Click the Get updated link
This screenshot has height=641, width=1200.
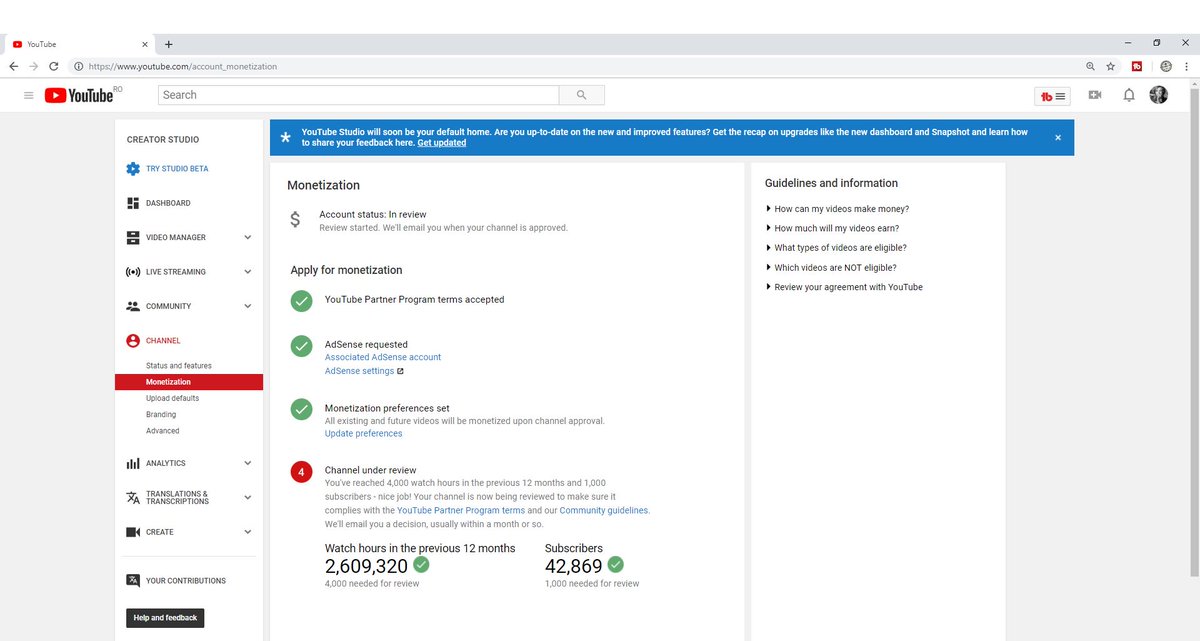[x=442, y=143]
